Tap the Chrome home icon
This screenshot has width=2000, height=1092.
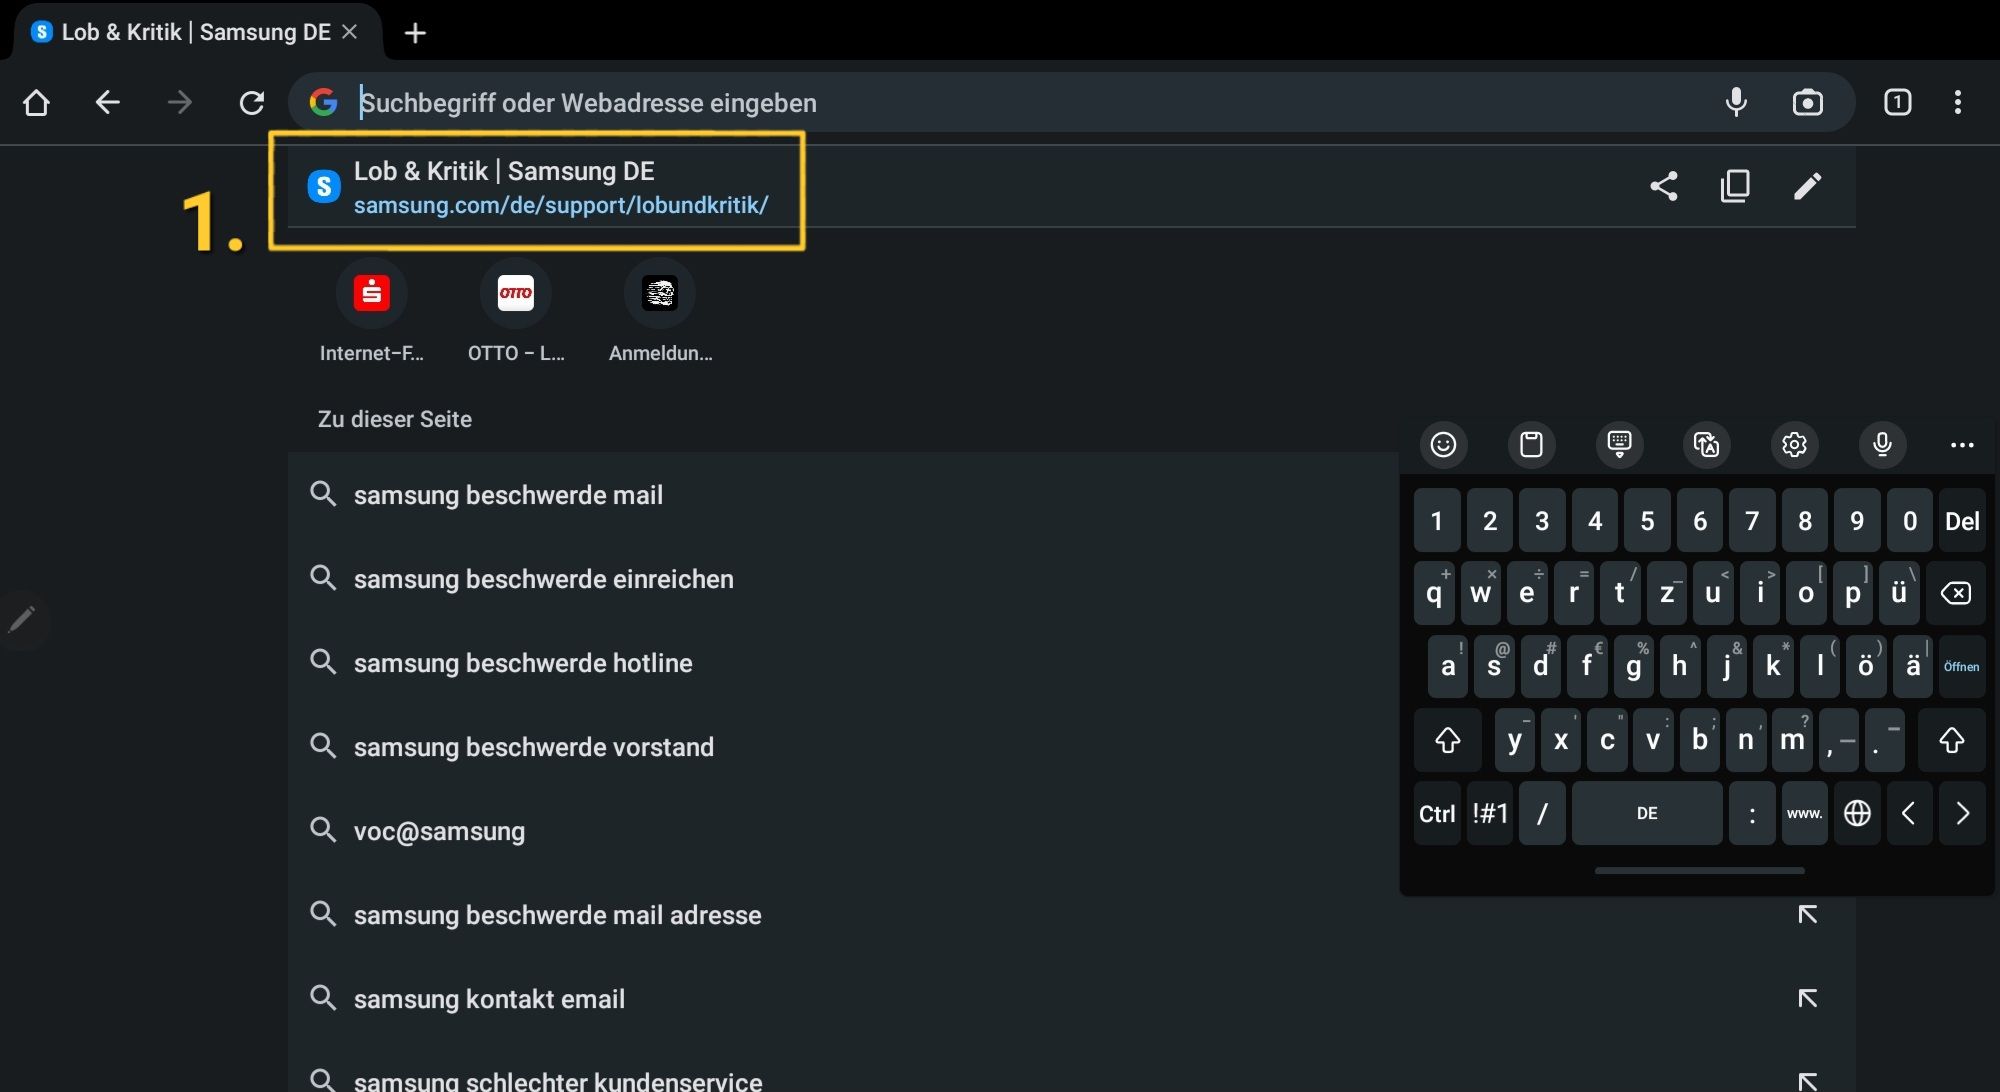coord(37,103)
